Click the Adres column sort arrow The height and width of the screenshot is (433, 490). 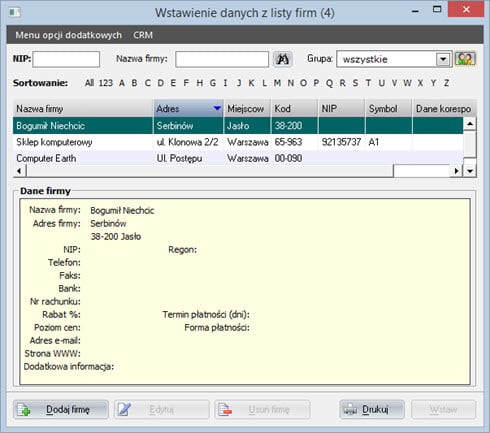click(217, 108)
